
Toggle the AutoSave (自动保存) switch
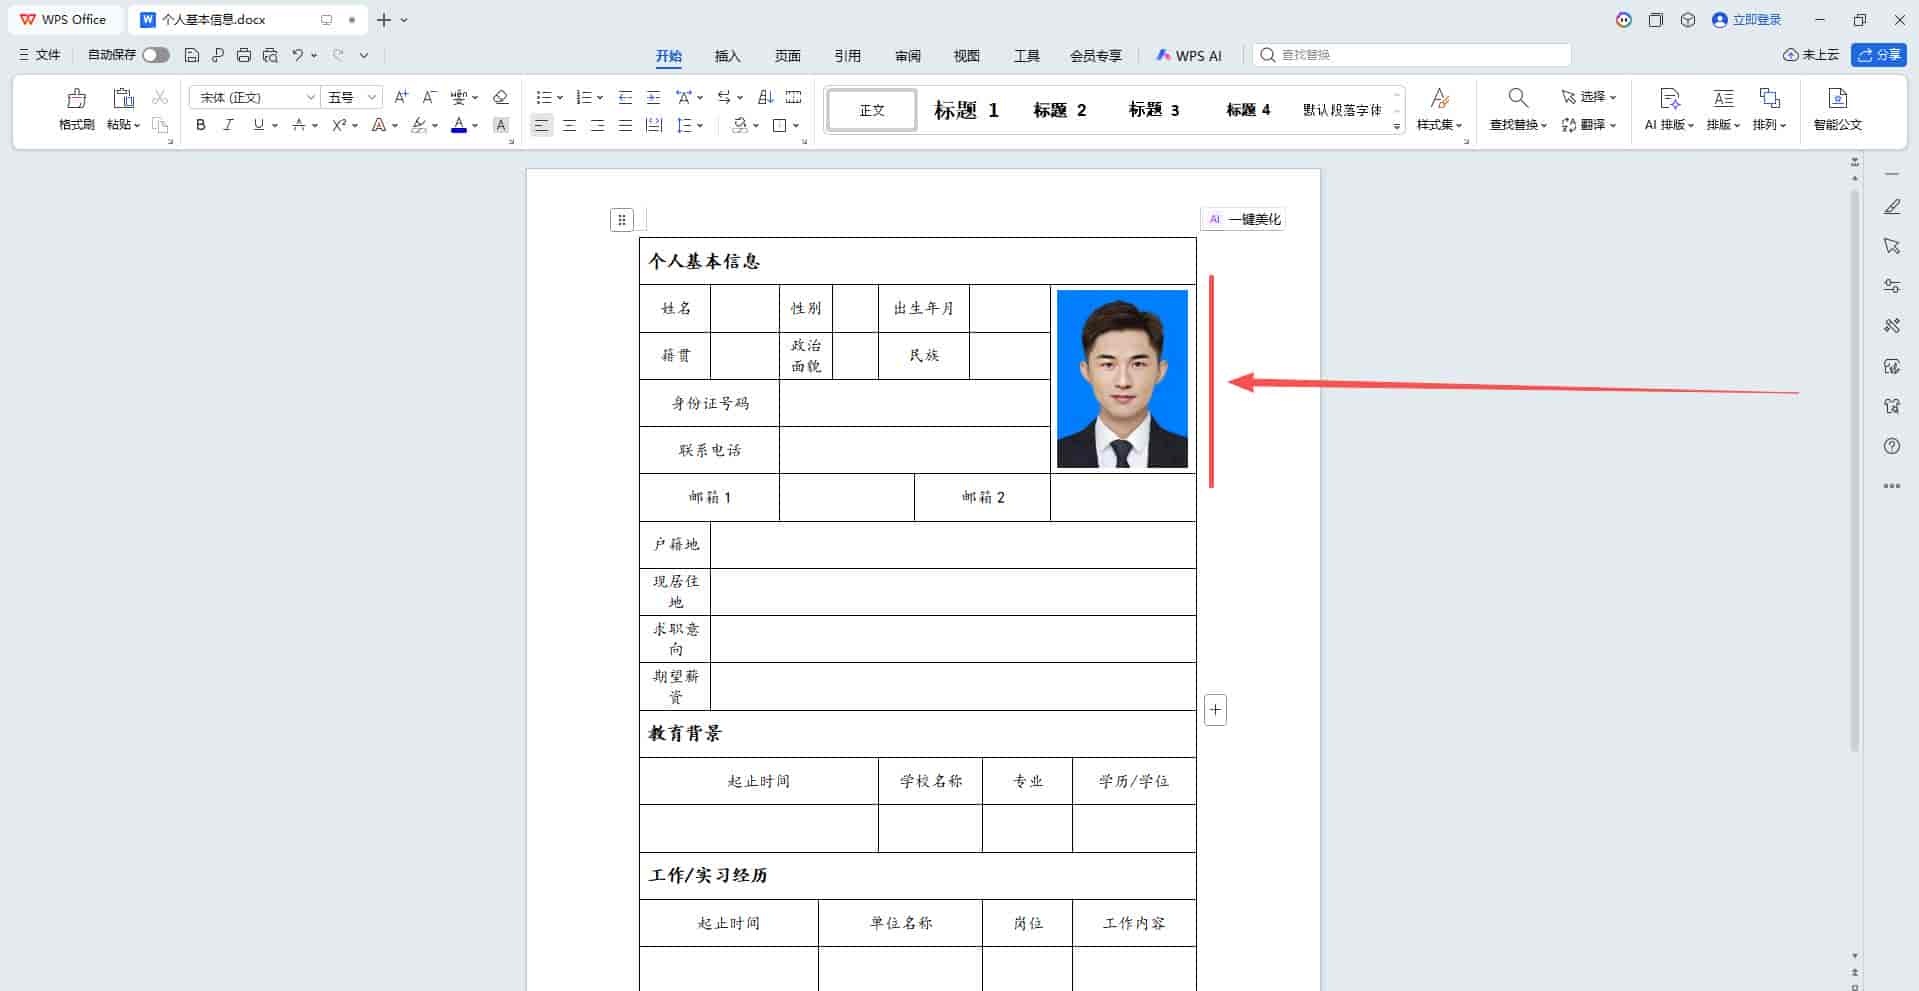click(155, 55)
